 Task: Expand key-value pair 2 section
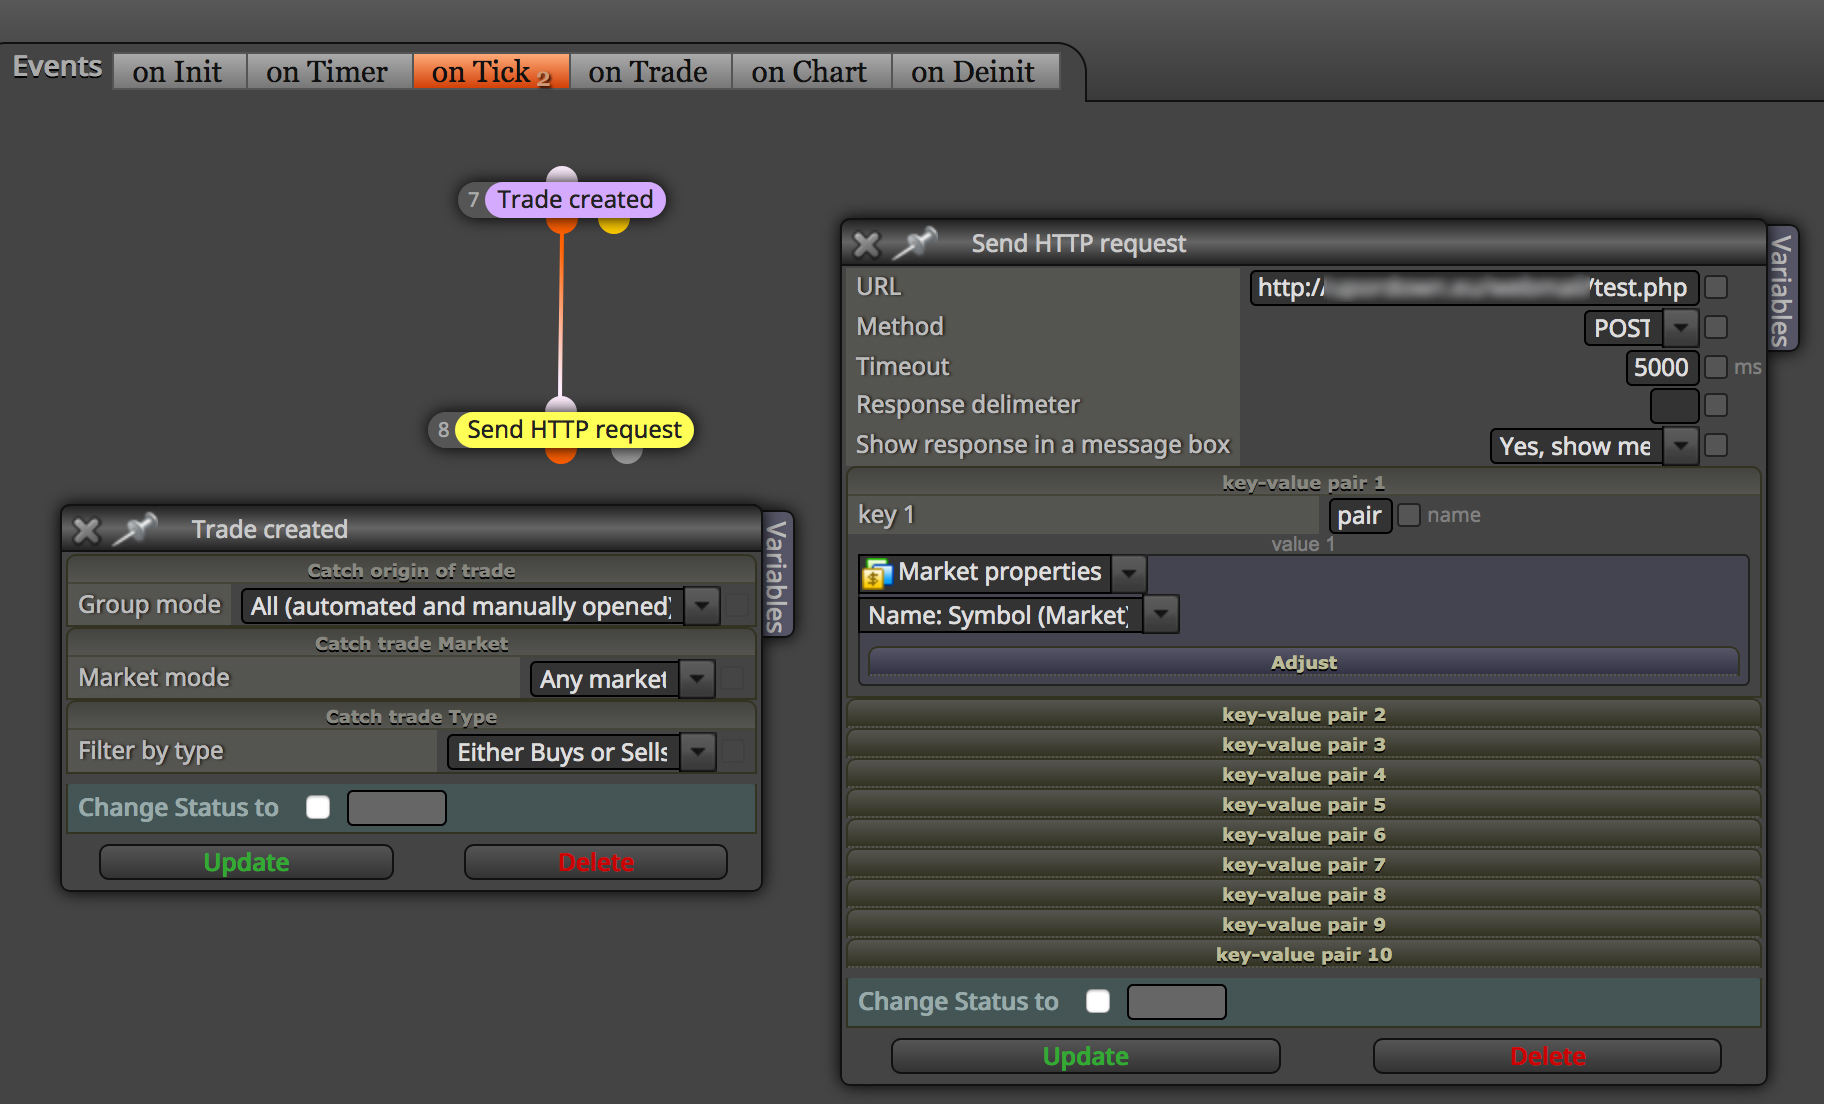tap(1303, 714)
